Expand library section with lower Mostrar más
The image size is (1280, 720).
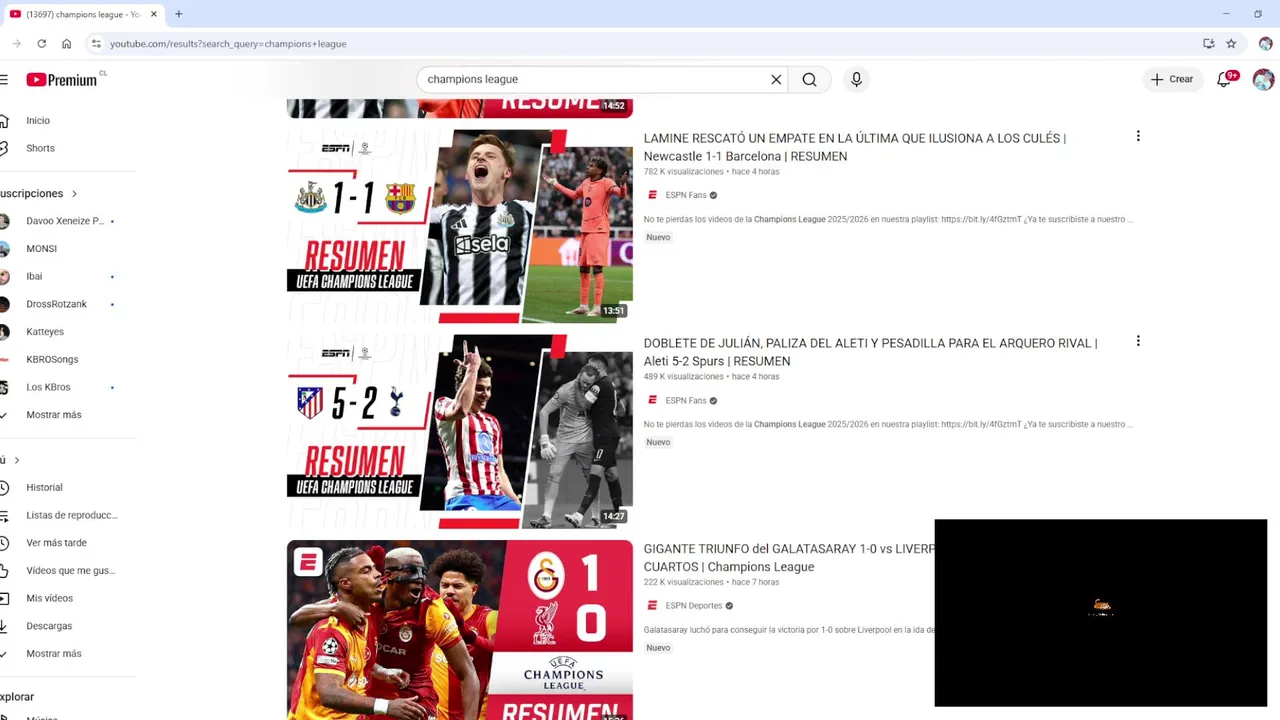54,654
